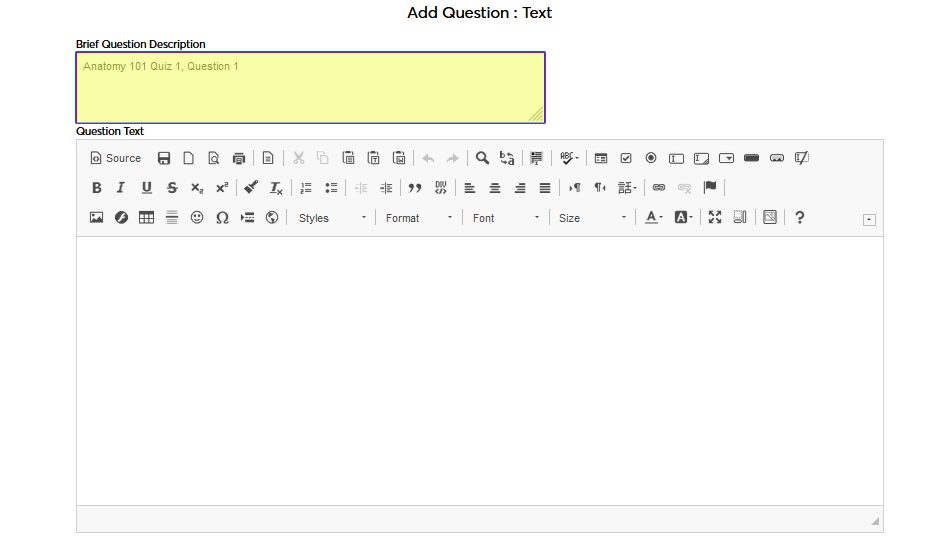Insert a Page Break for printing
Viewport: 936px width, 537px height.
point(247,218)
